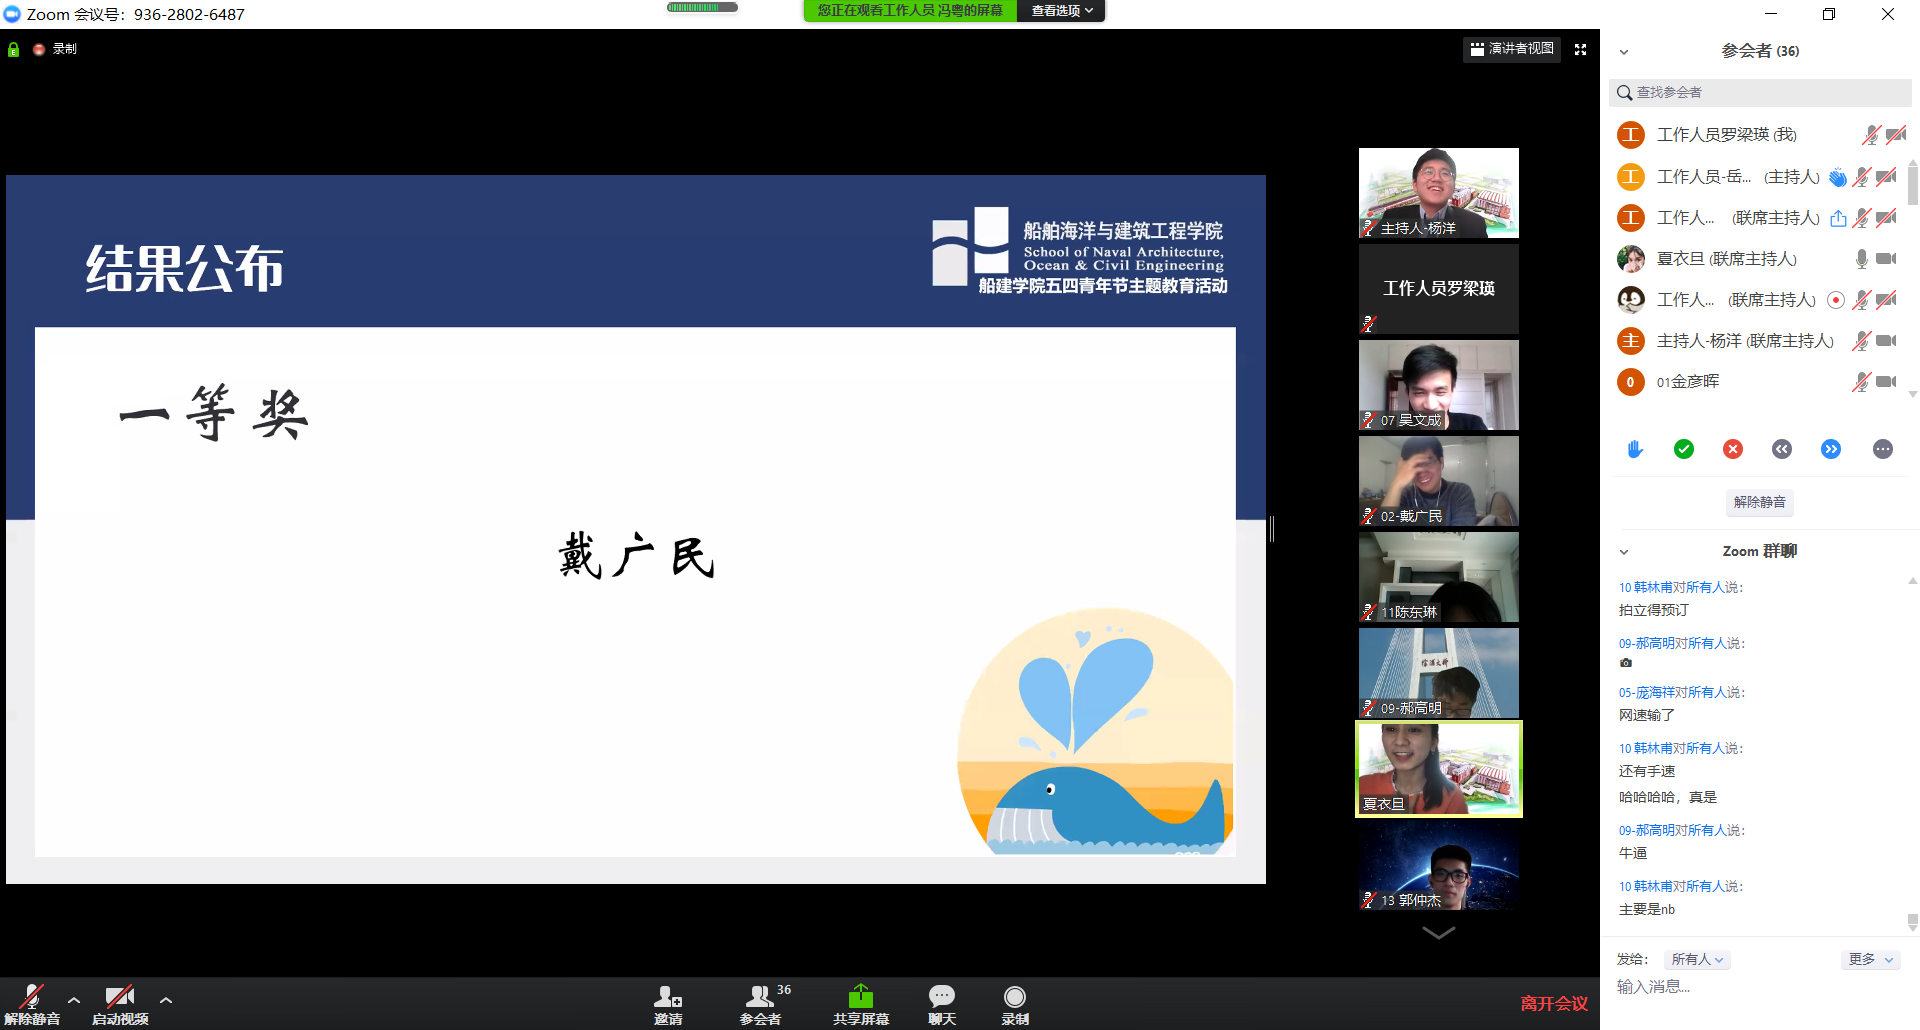The image size is (1920, 1030).
Task: Click the 解除静音 button in participants panel
Action: click(x=1759, y=502)
